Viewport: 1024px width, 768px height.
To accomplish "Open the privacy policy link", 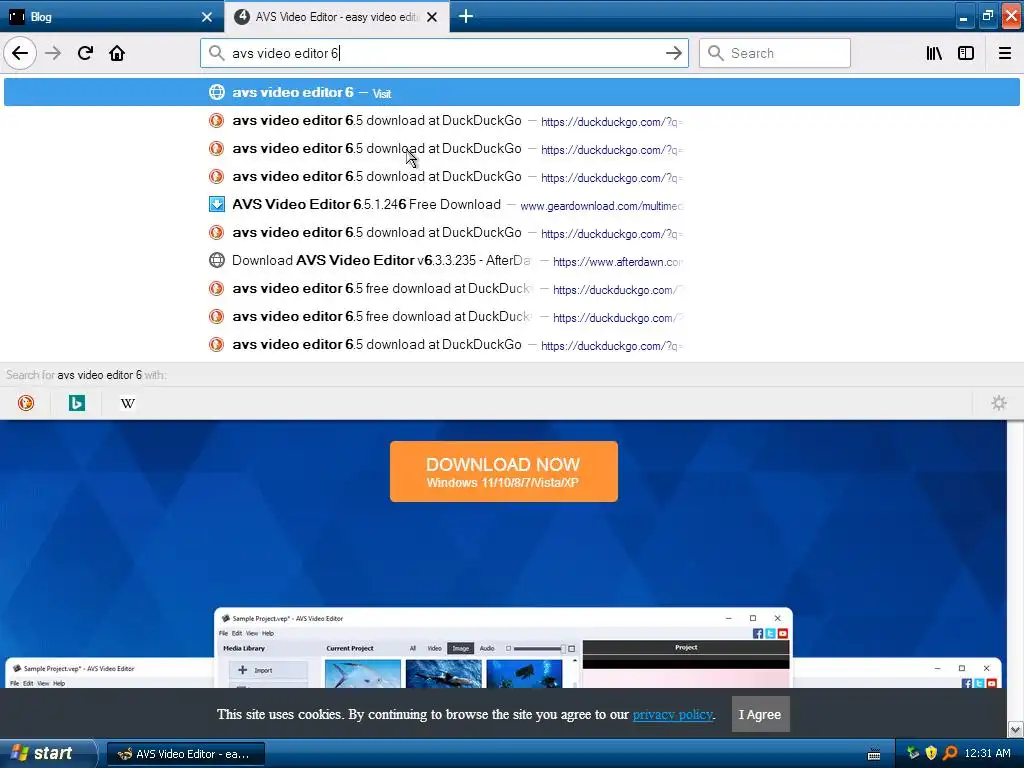I will pyautogui.click(x=673, y=714).
